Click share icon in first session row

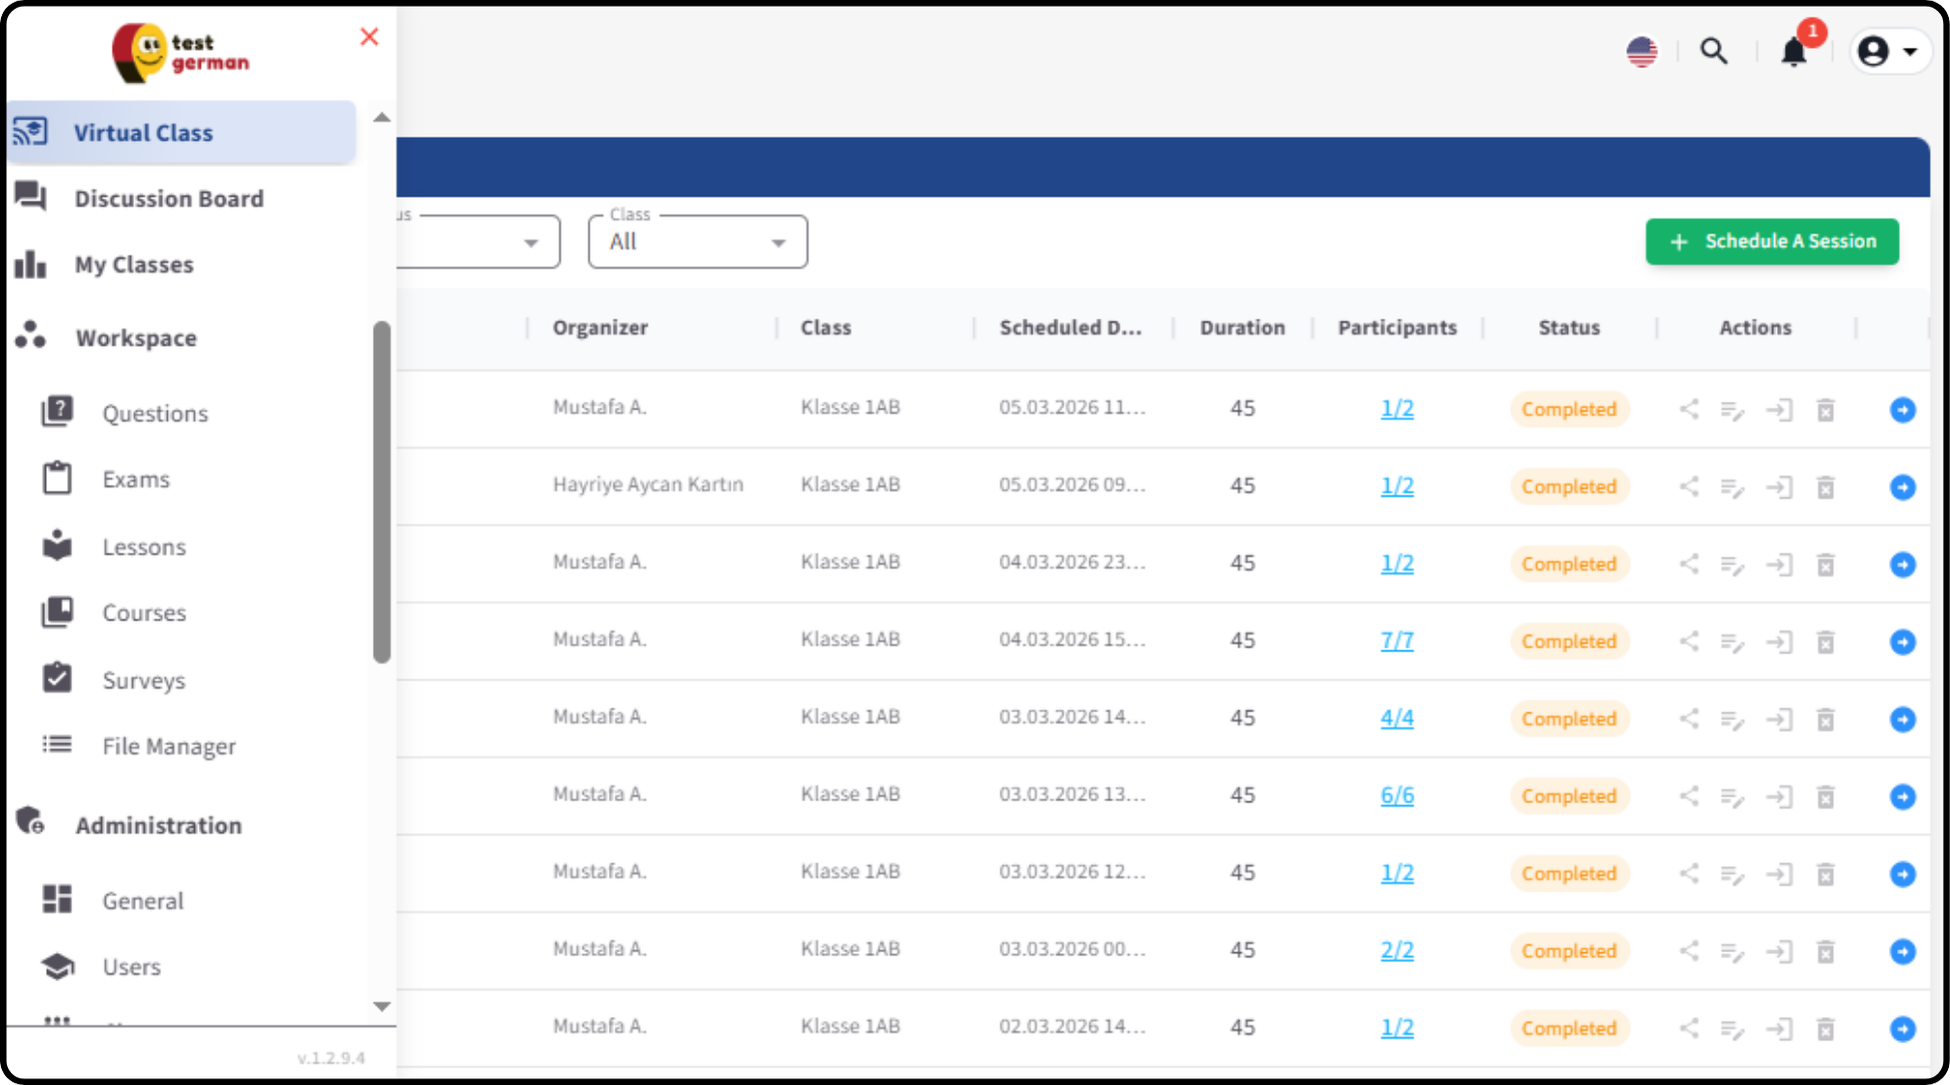click(x=1689, y=409)
